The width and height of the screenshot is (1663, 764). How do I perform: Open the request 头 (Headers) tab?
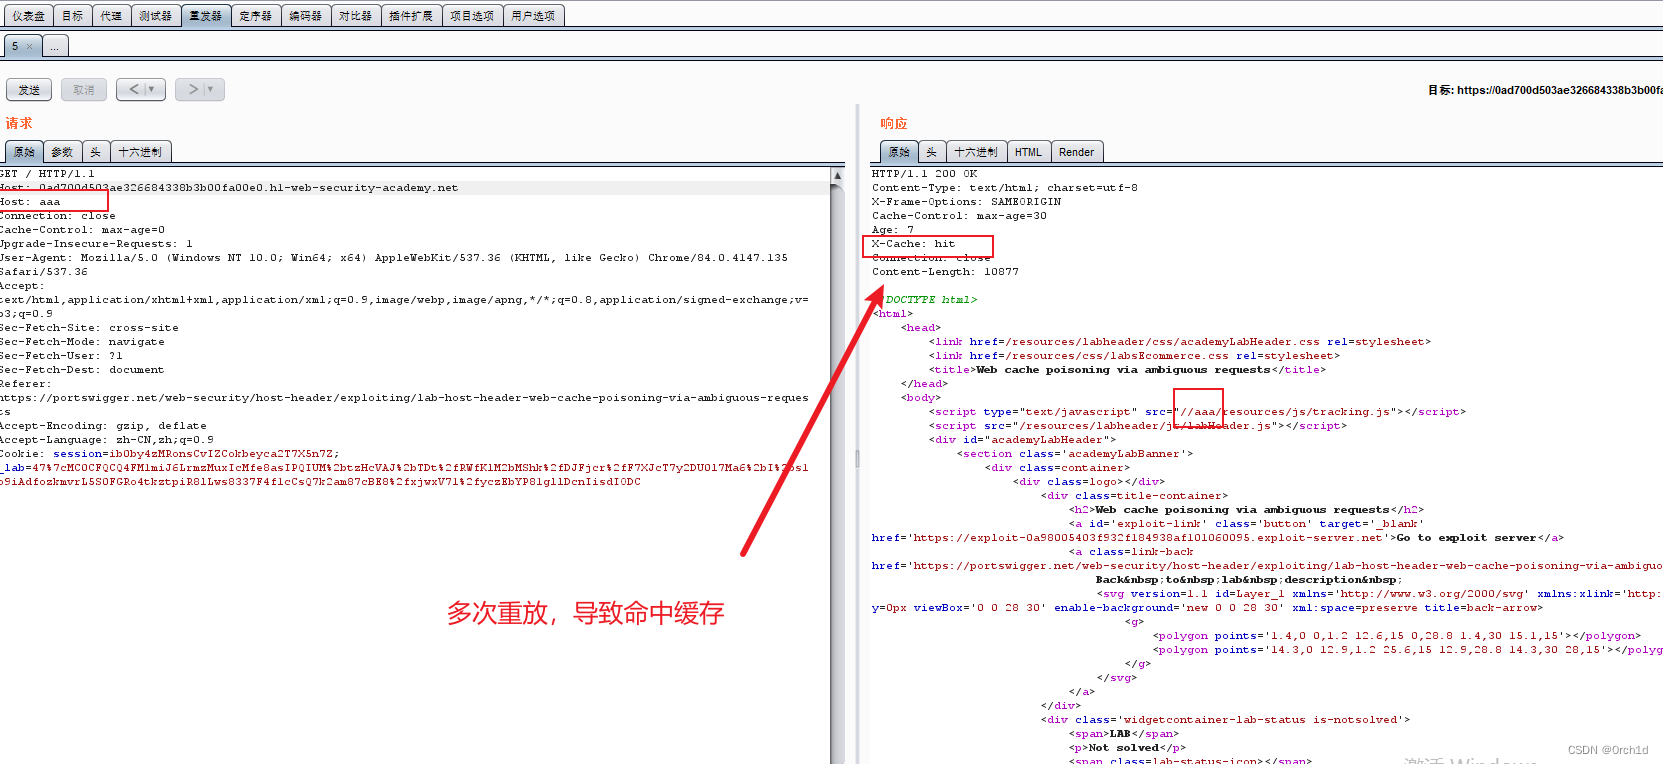[95, 152]
